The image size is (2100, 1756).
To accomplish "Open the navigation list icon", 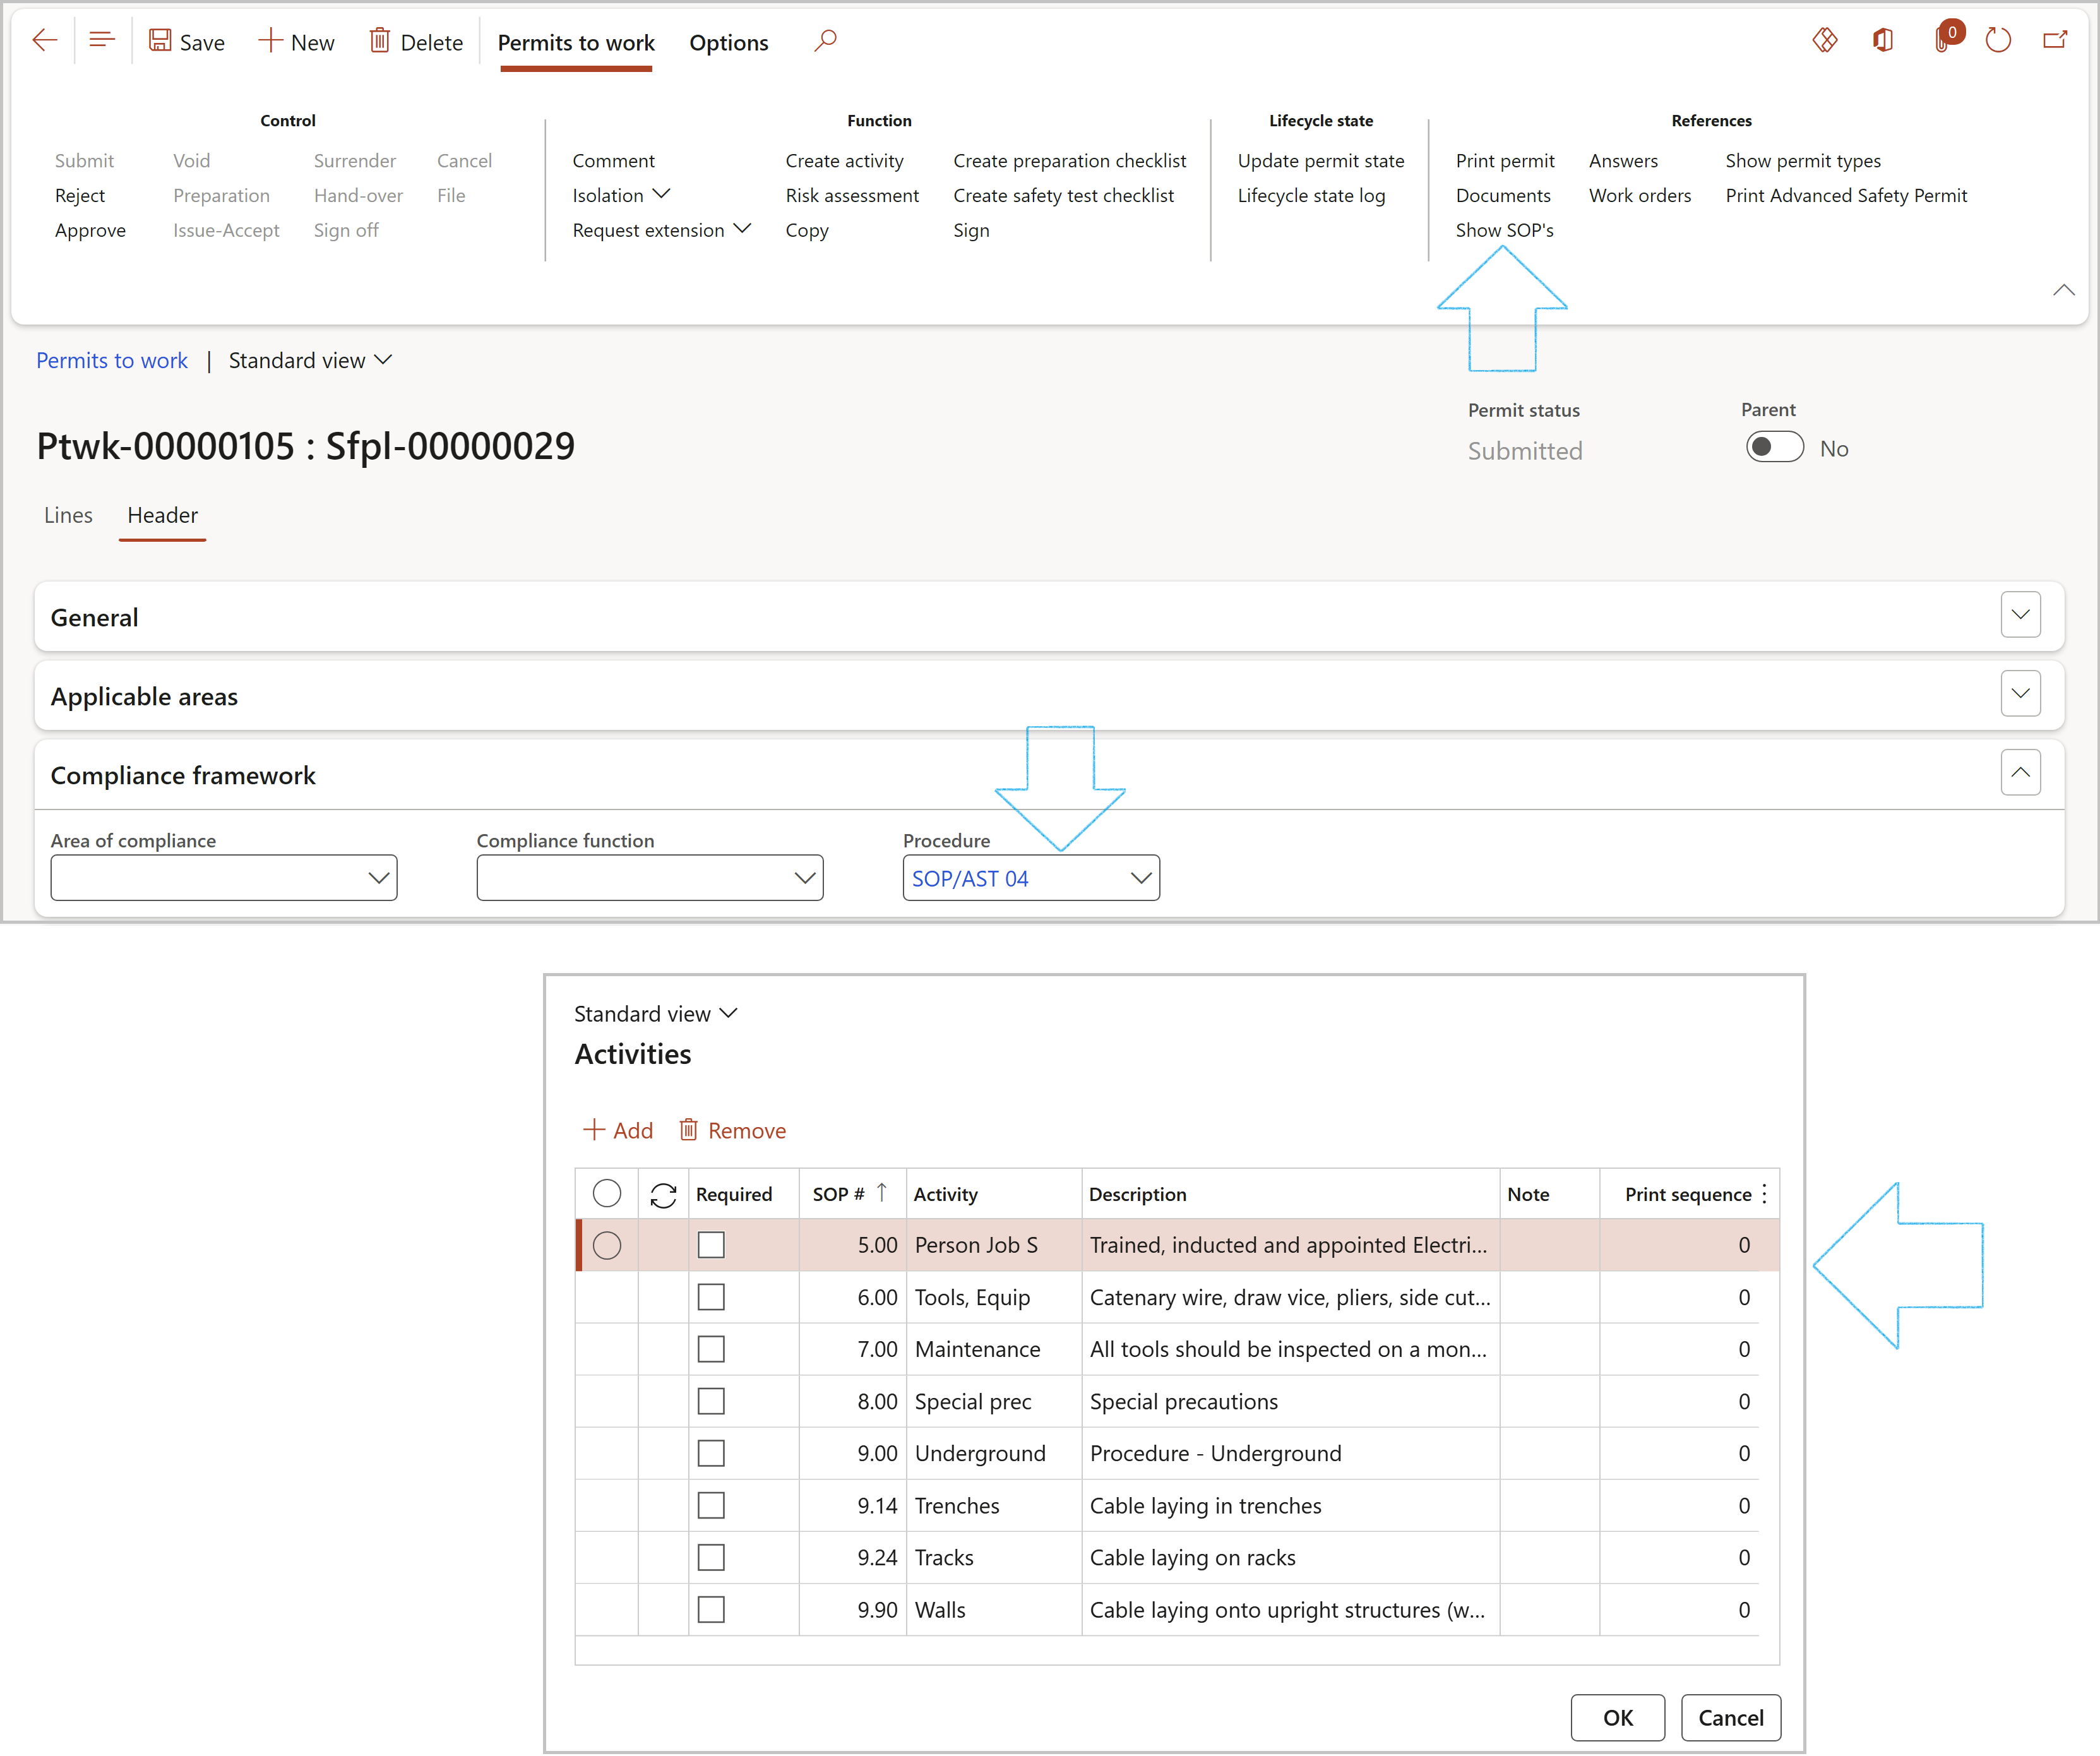I will tap(102, 41).
